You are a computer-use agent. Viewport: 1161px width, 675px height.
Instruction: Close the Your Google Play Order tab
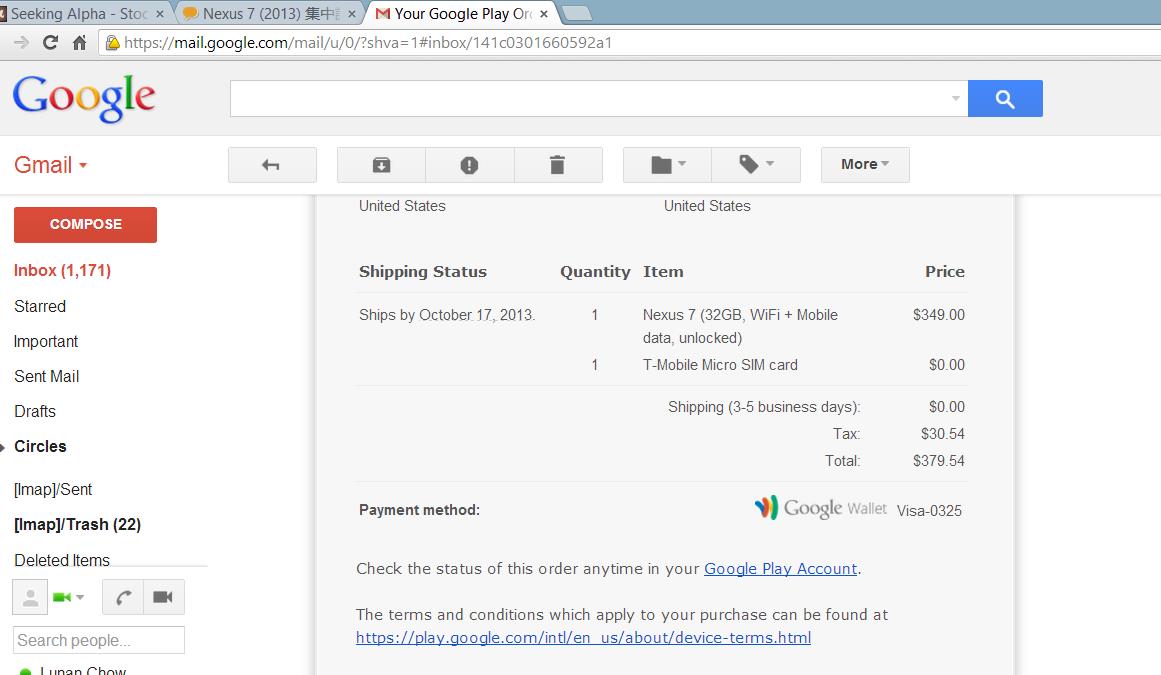[543, 14]
